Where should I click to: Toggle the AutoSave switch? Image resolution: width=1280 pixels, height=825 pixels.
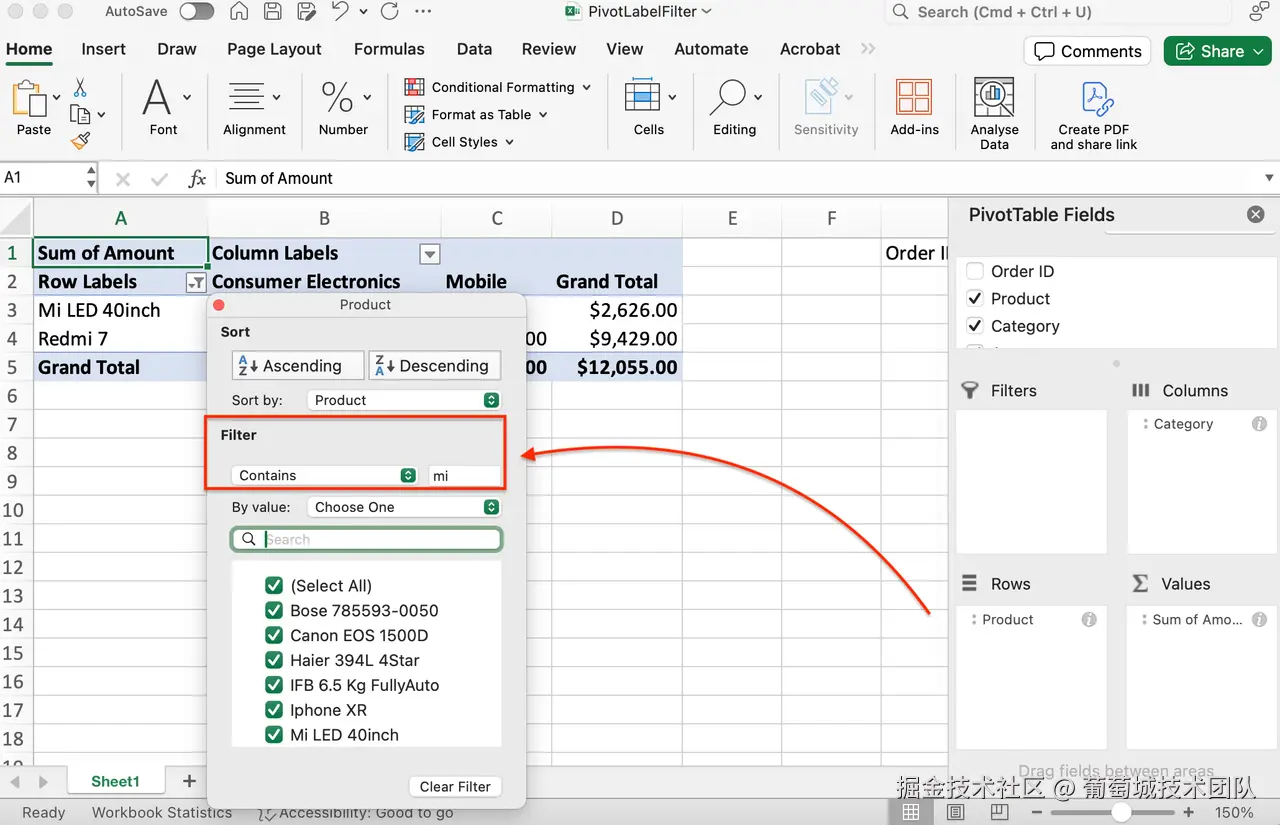[196, 12]
